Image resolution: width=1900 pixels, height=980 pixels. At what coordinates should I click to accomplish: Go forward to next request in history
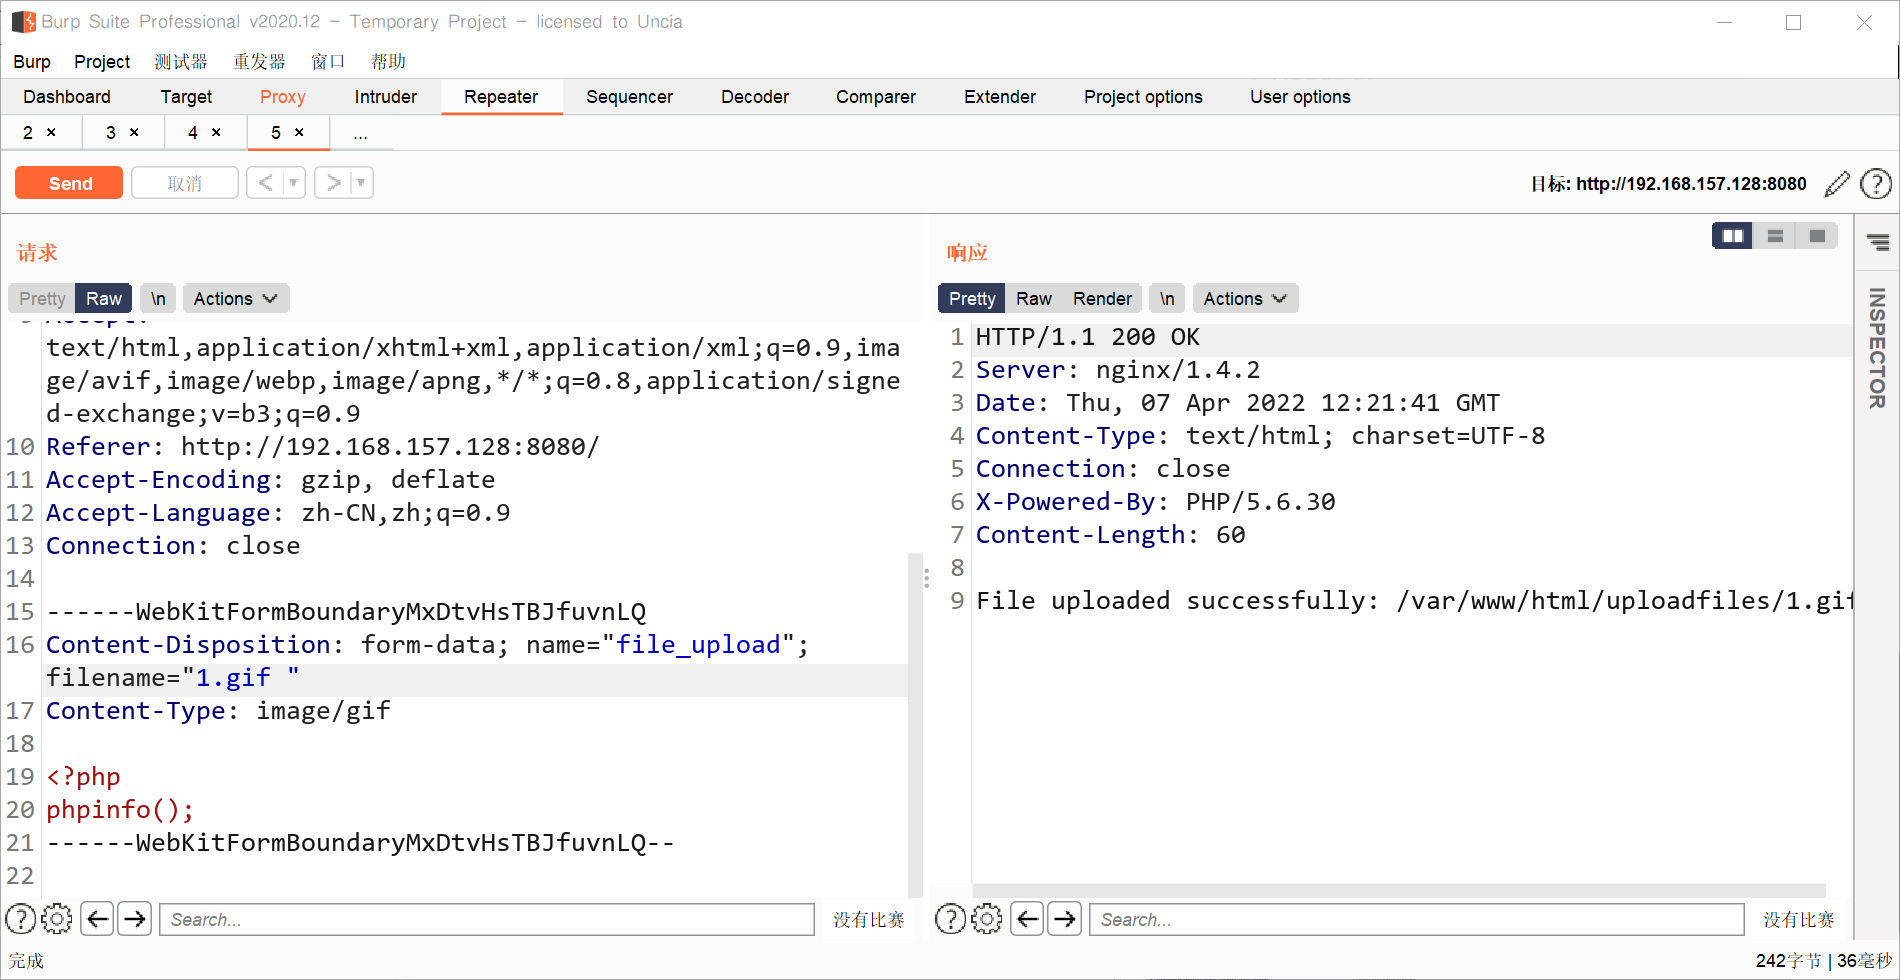point(333,182)
